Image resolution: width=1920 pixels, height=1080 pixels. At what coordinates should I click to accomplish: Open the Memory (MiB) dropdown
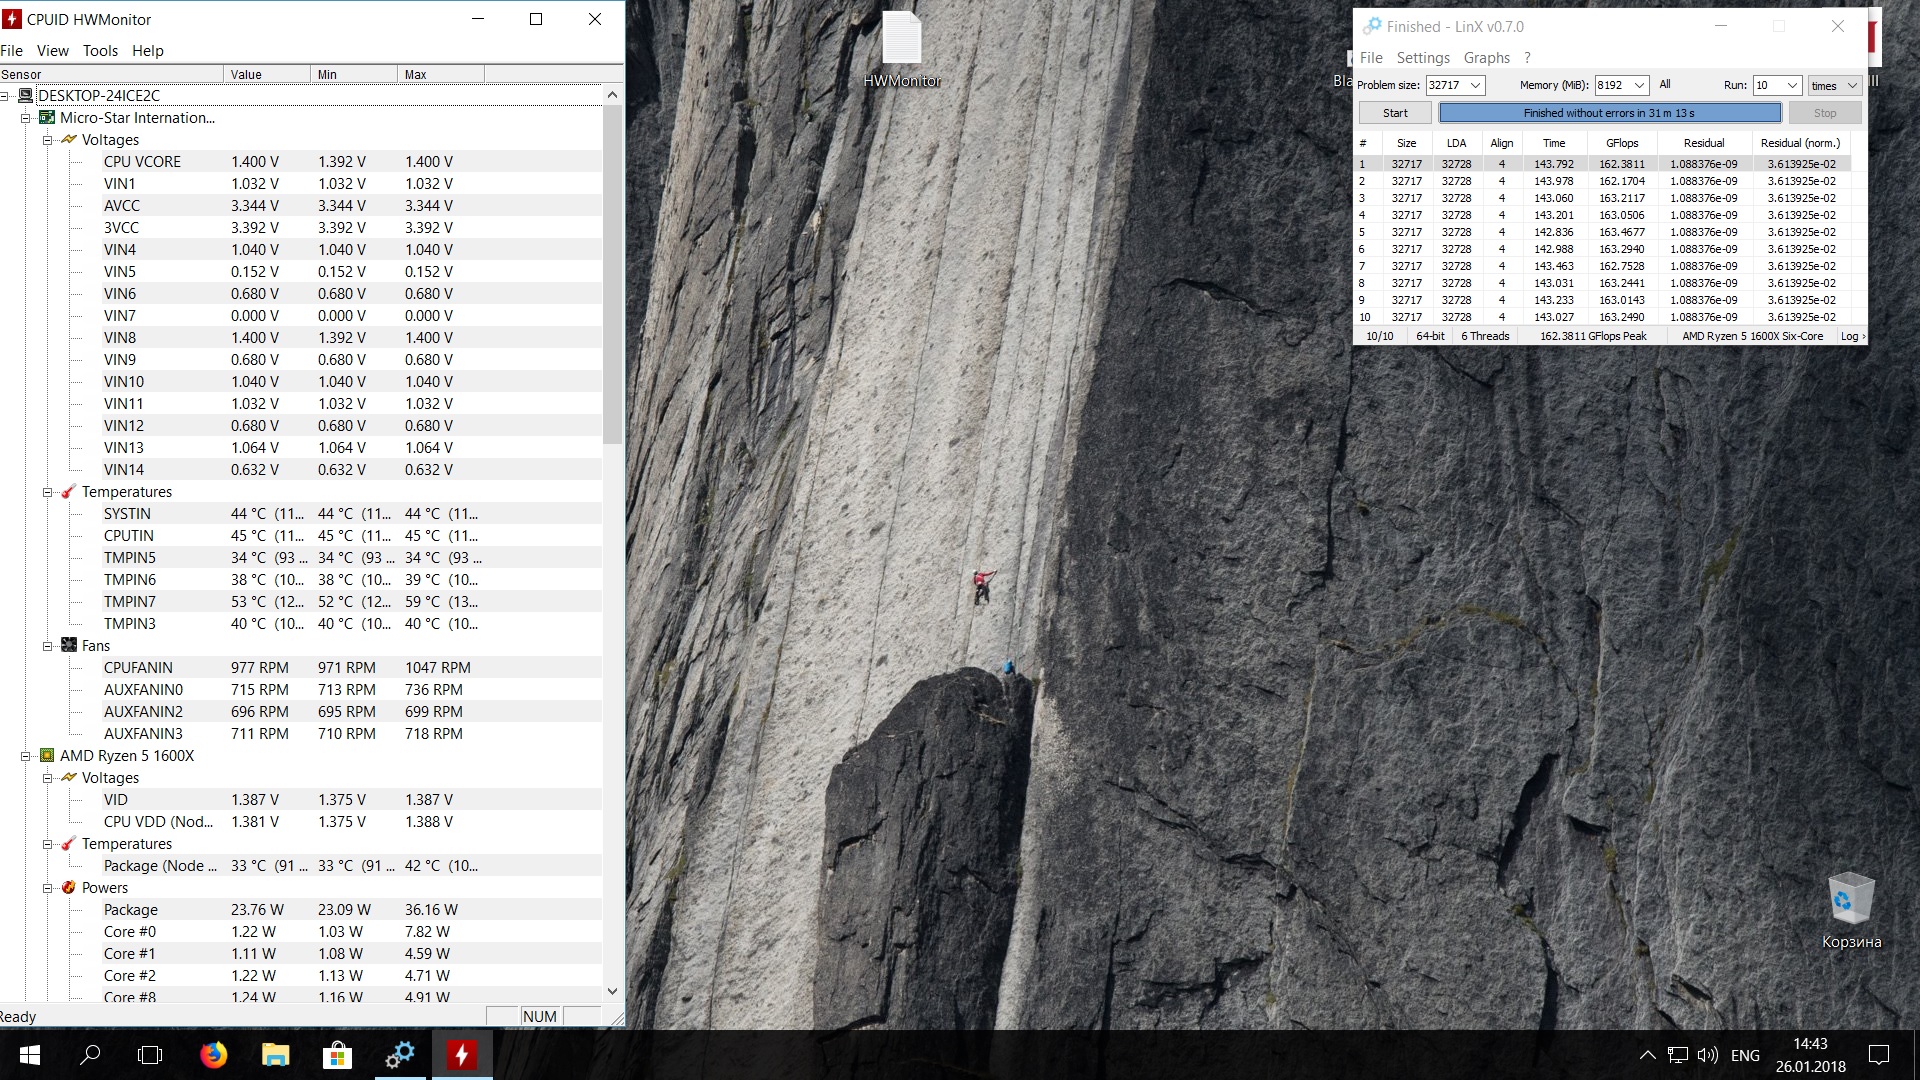[1640, 85]
